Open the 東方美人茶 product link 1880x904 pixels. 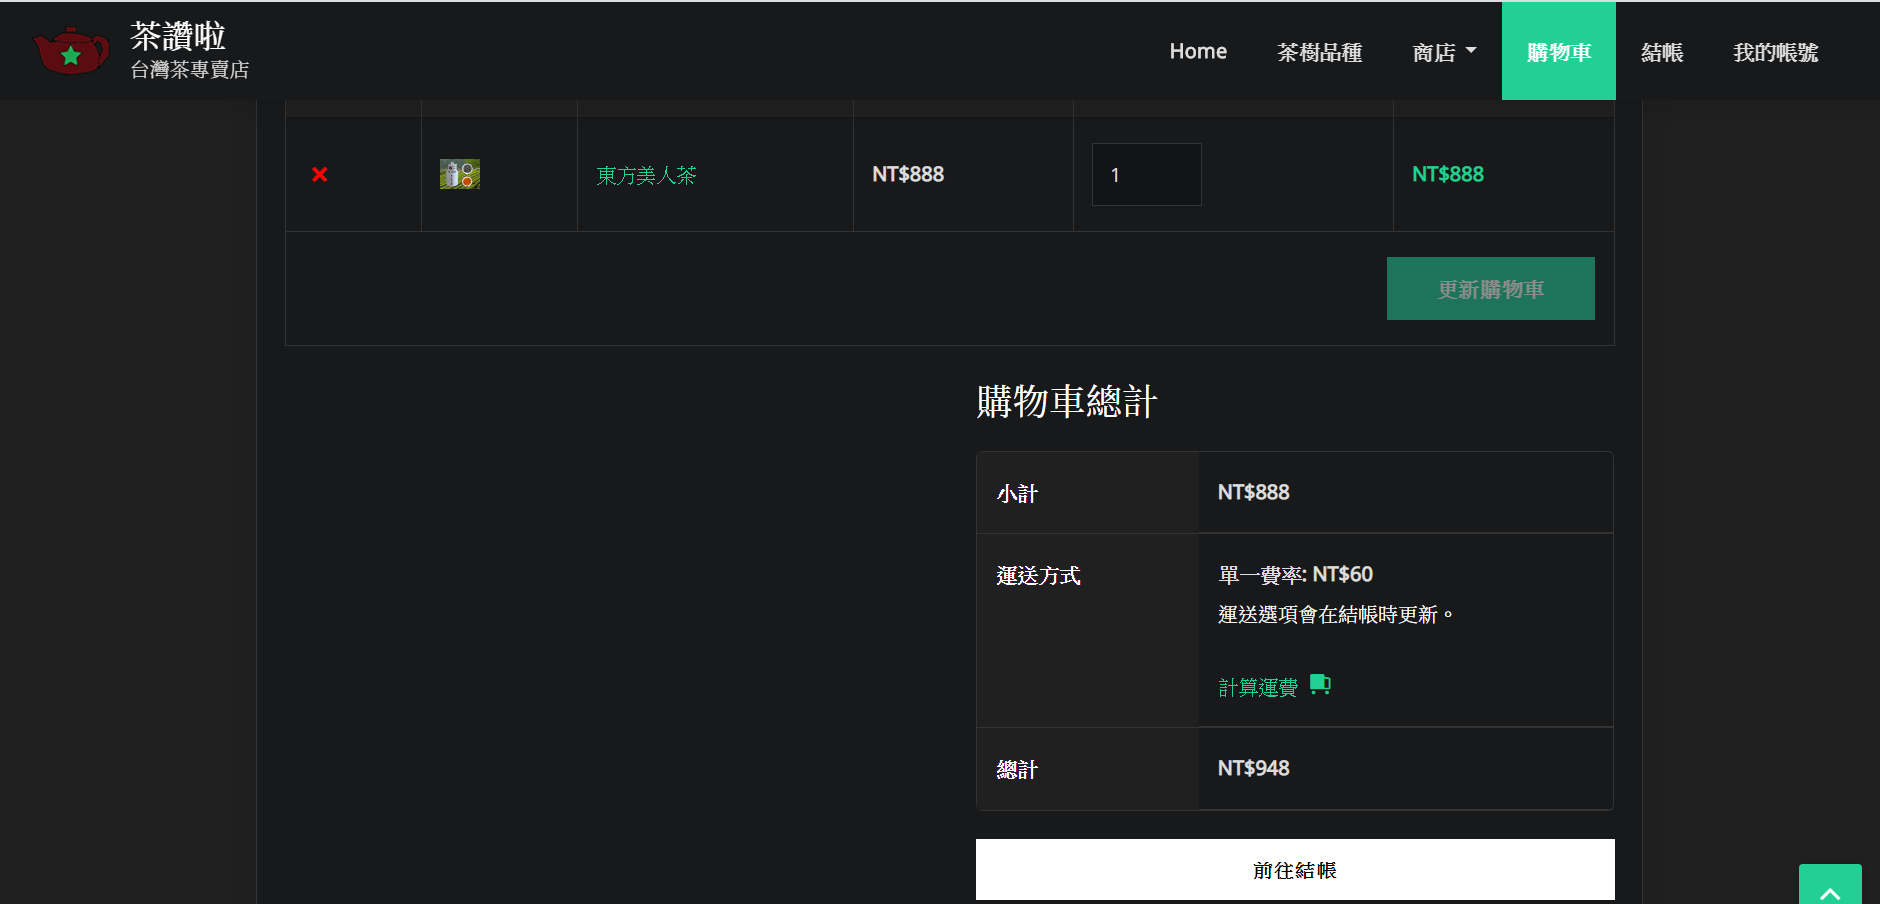click(646, 176)
